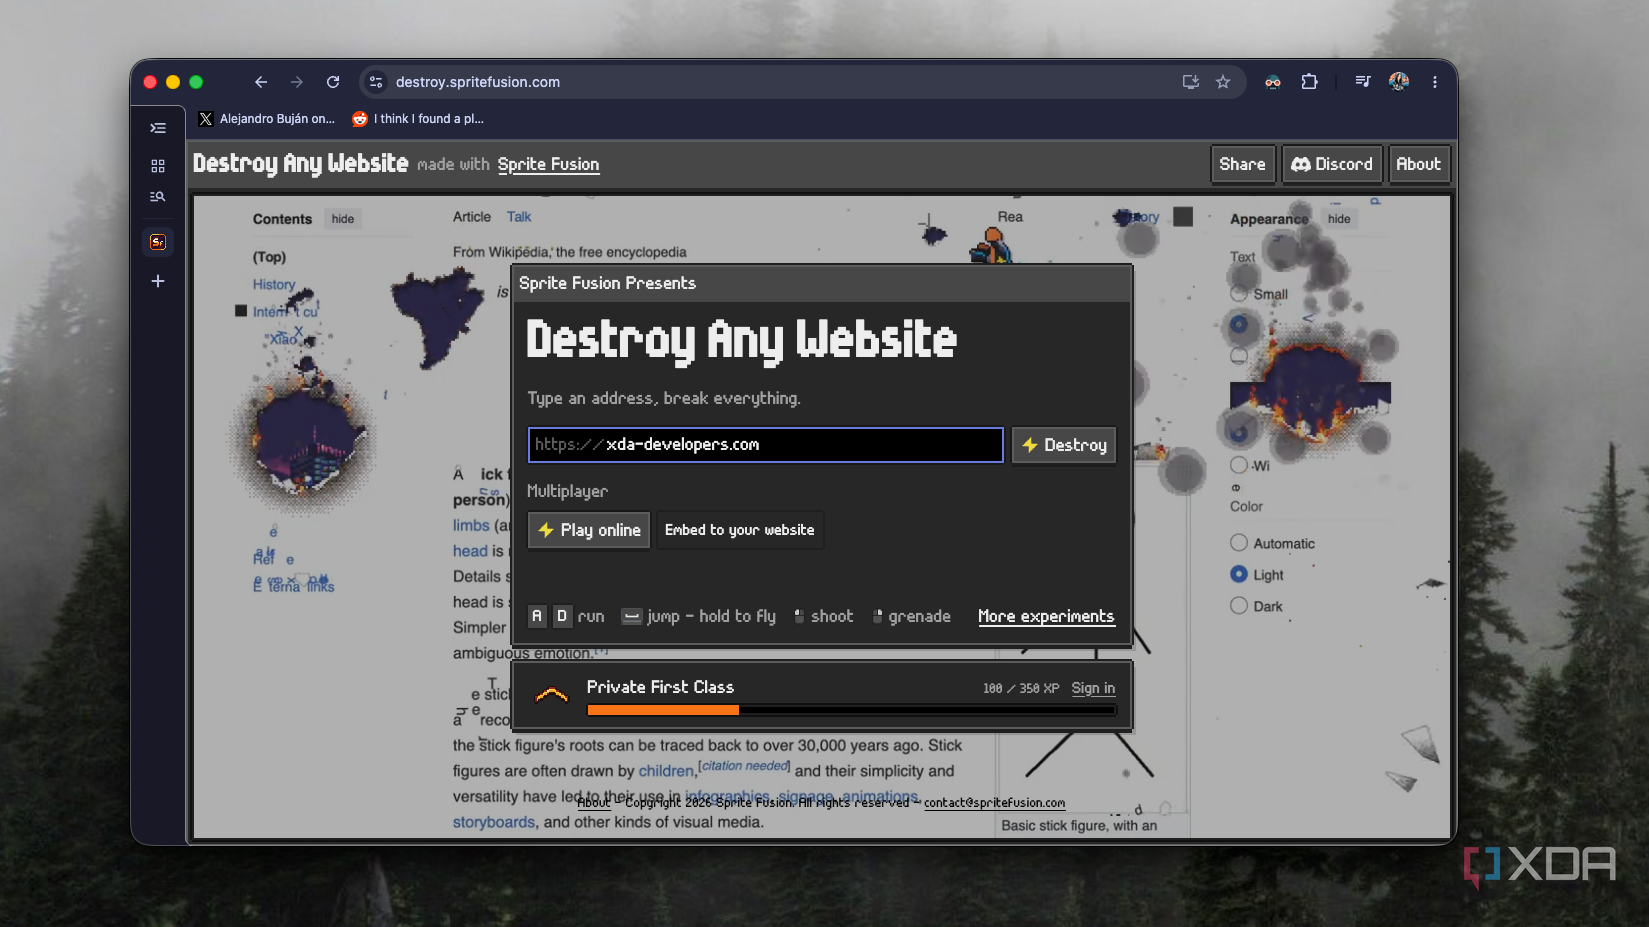Open the X bookmark Alejandro Buján

[x=267, y=119]
